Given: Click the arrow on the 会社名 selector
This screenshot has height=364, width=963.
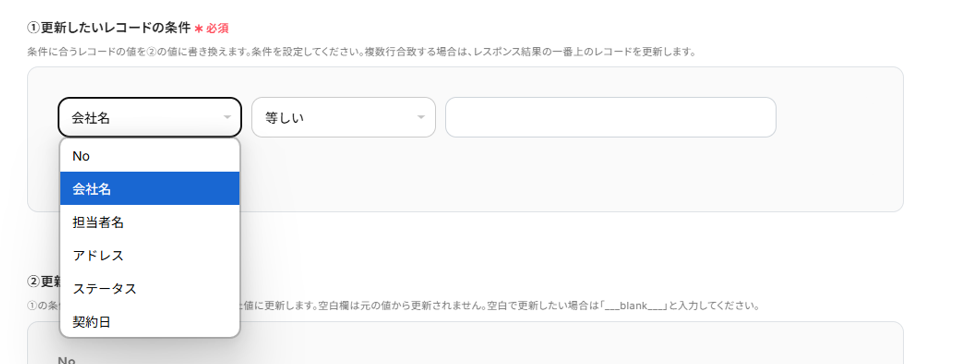Looking at the screenshot, I should pyautogui.click(x=227, y=117).
